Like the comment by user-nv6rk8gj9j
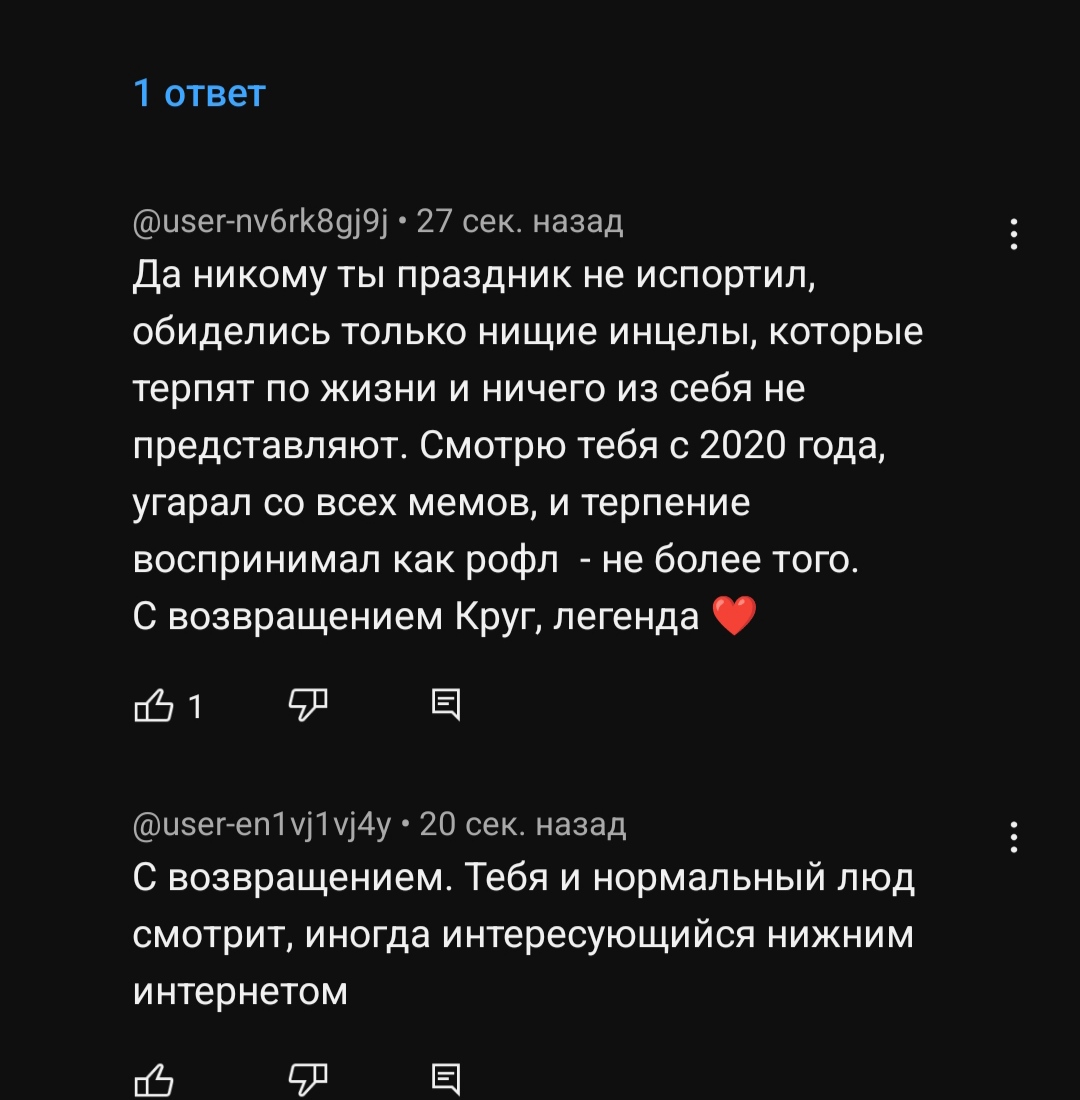The image size is (1080, 1100). 153,707
